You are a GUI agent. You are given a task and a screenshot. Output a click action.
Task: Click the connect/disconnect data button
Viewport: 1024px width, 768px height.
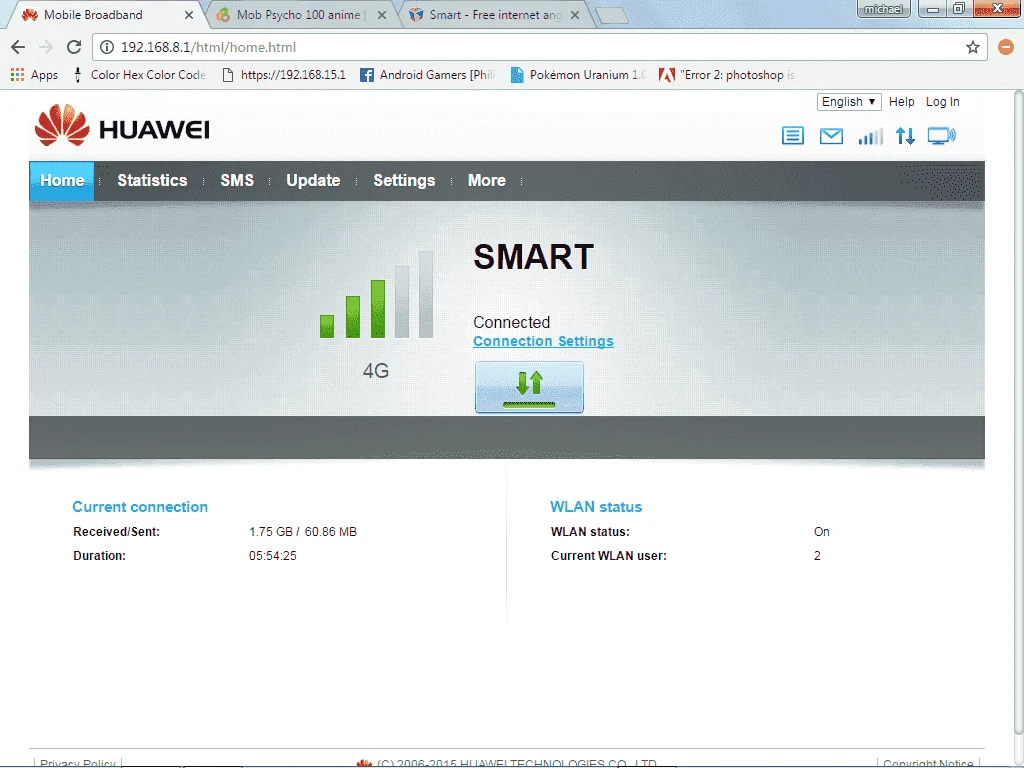click(x=529, y=387)
